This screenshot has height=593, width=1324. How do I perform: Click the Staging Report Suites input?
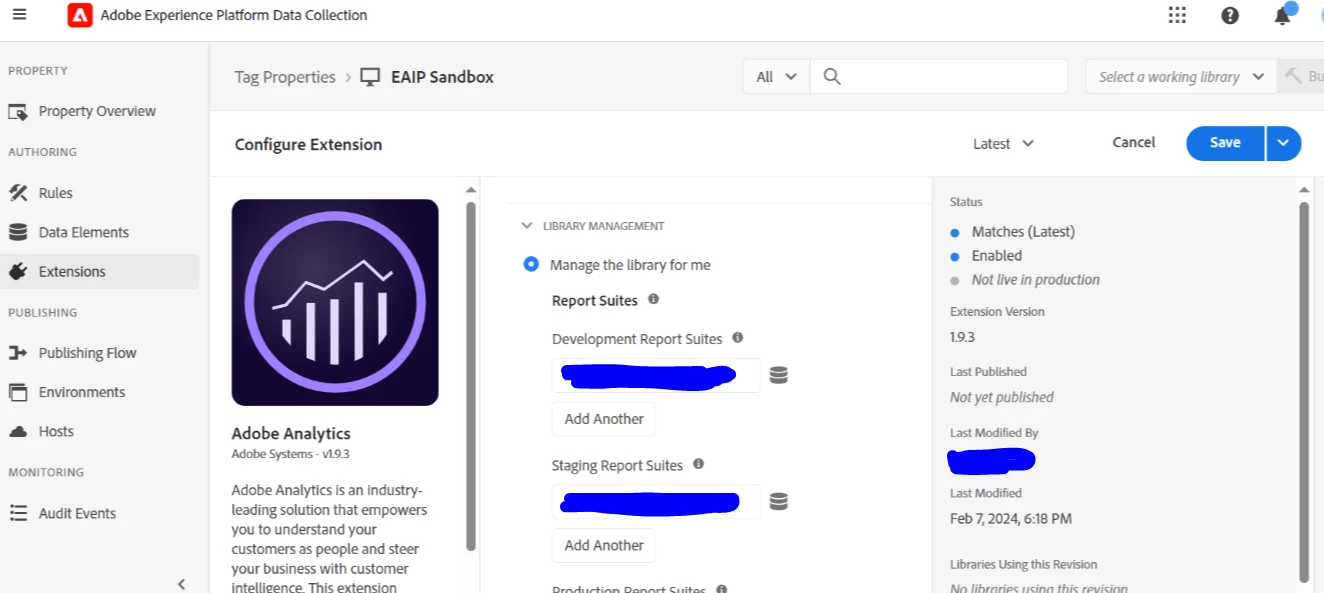point(656,501)
